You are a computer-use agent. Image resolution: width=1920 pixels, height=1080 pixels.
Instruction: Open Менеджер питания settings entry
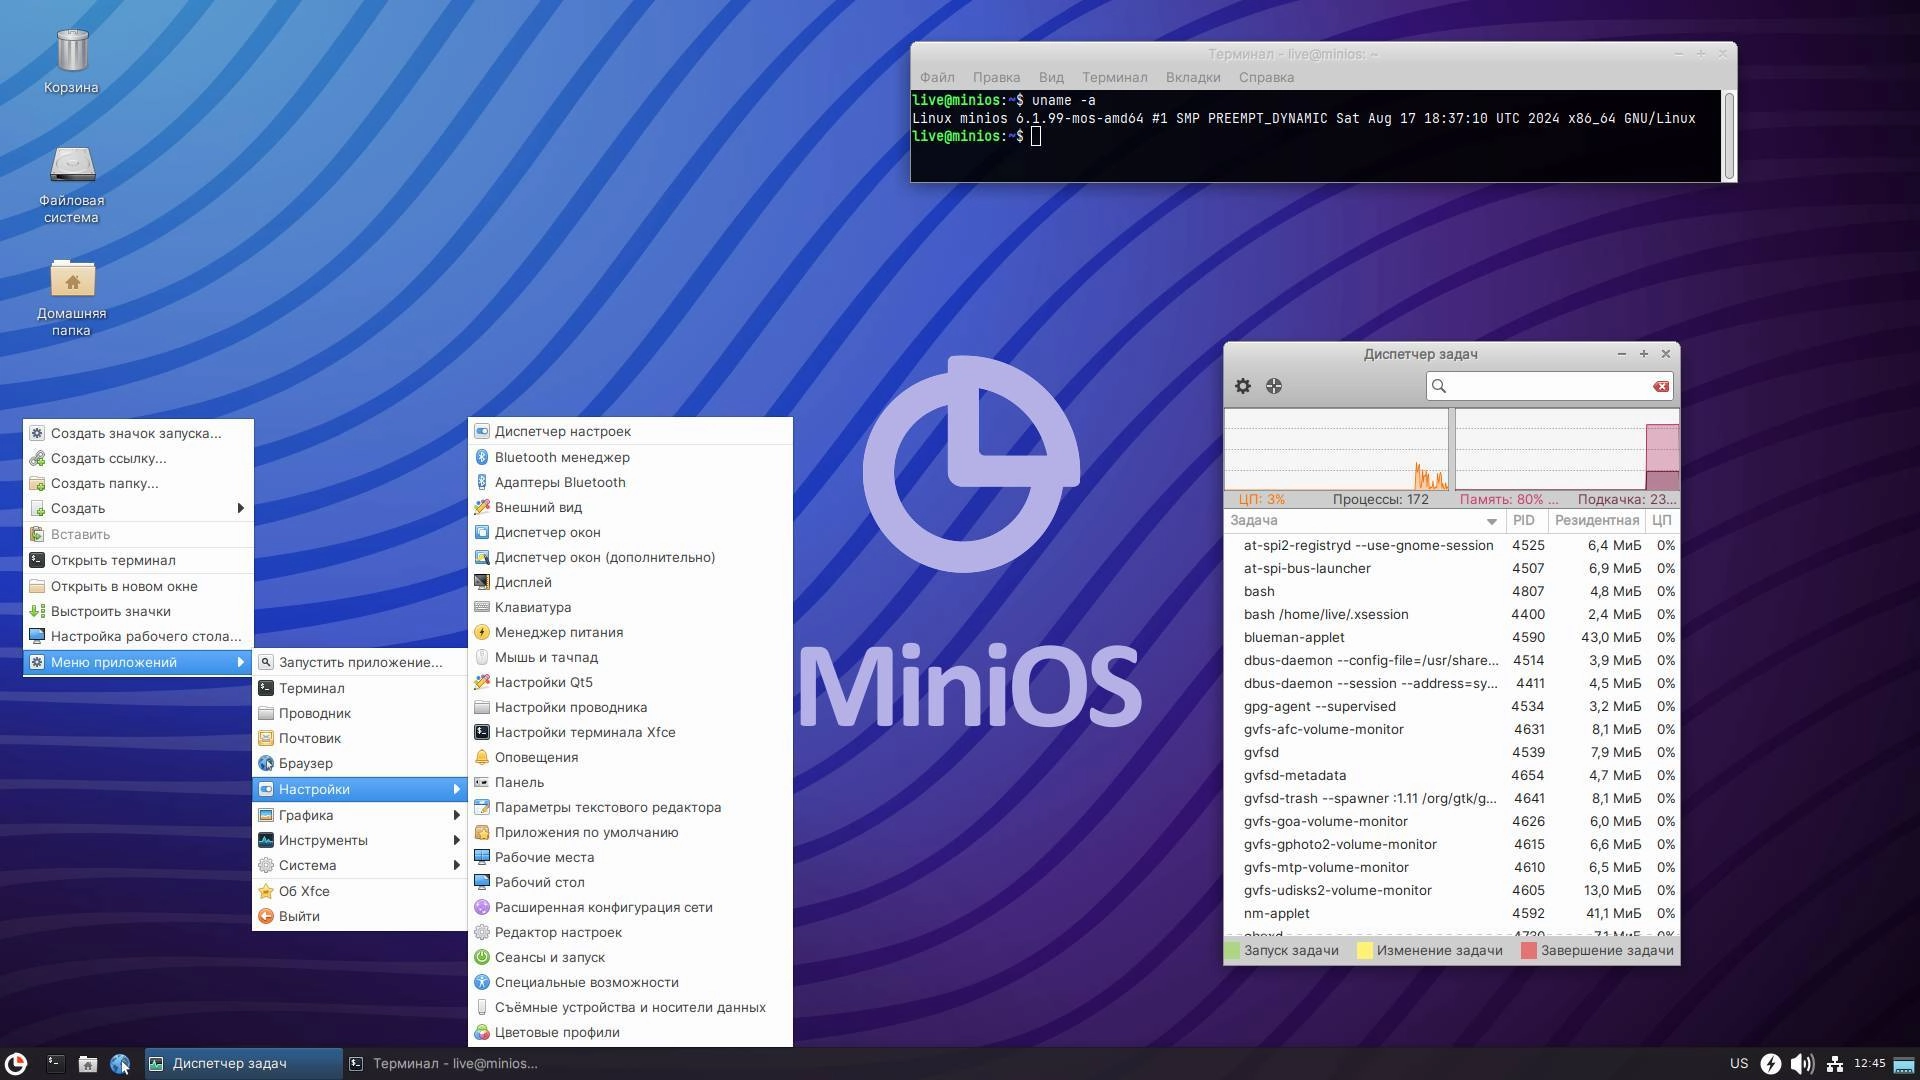630,632
